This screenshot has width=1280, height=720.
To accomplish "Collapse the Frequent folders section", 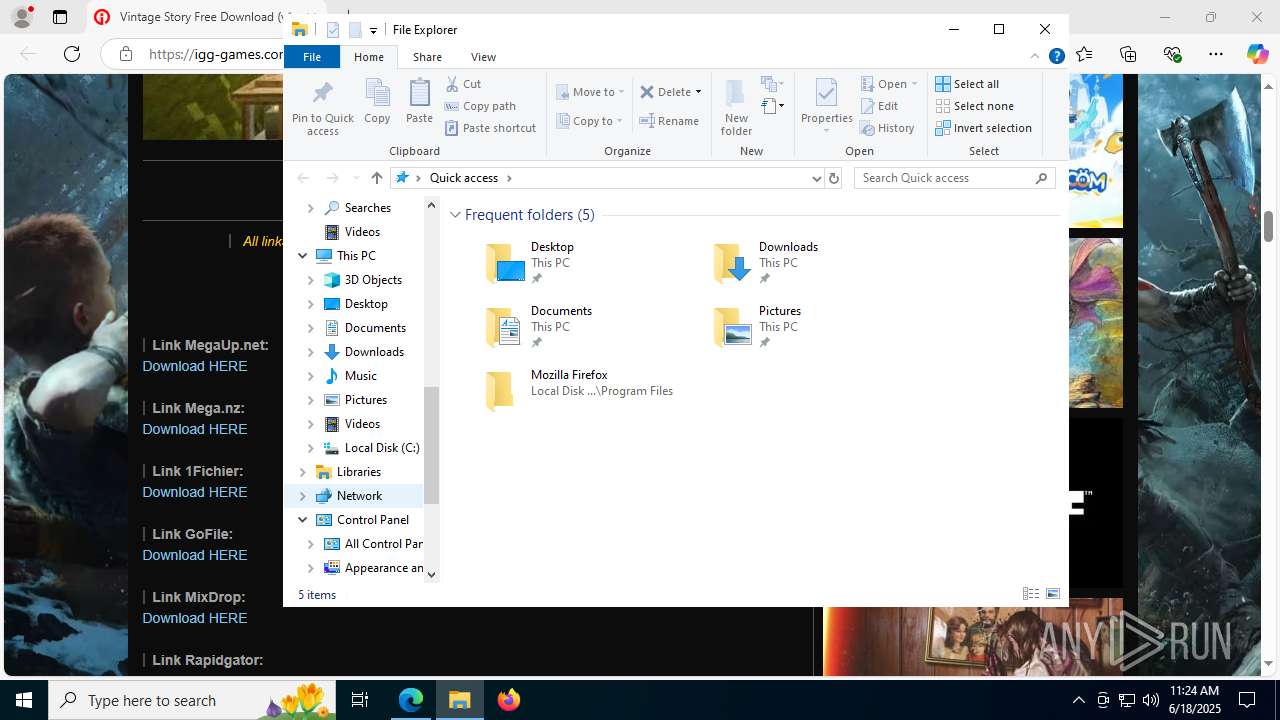I will [x=456, y=215].
